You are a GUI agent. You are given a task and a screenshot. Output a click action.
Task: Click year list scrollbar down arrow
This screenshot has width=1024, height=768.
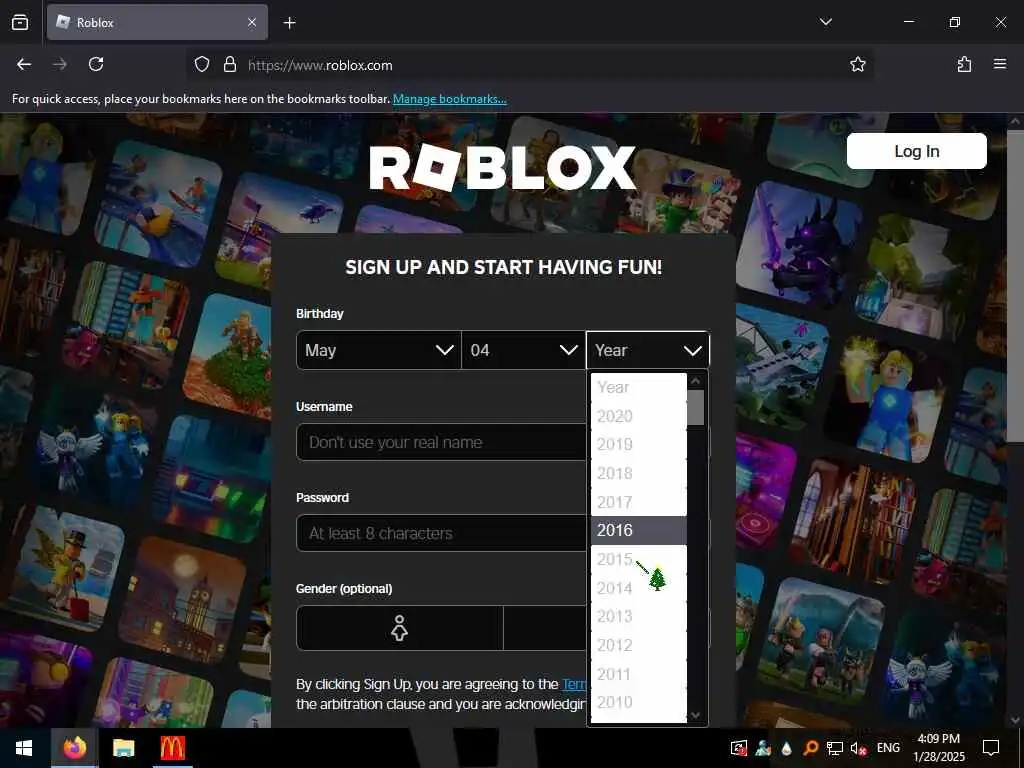[696, 715]
